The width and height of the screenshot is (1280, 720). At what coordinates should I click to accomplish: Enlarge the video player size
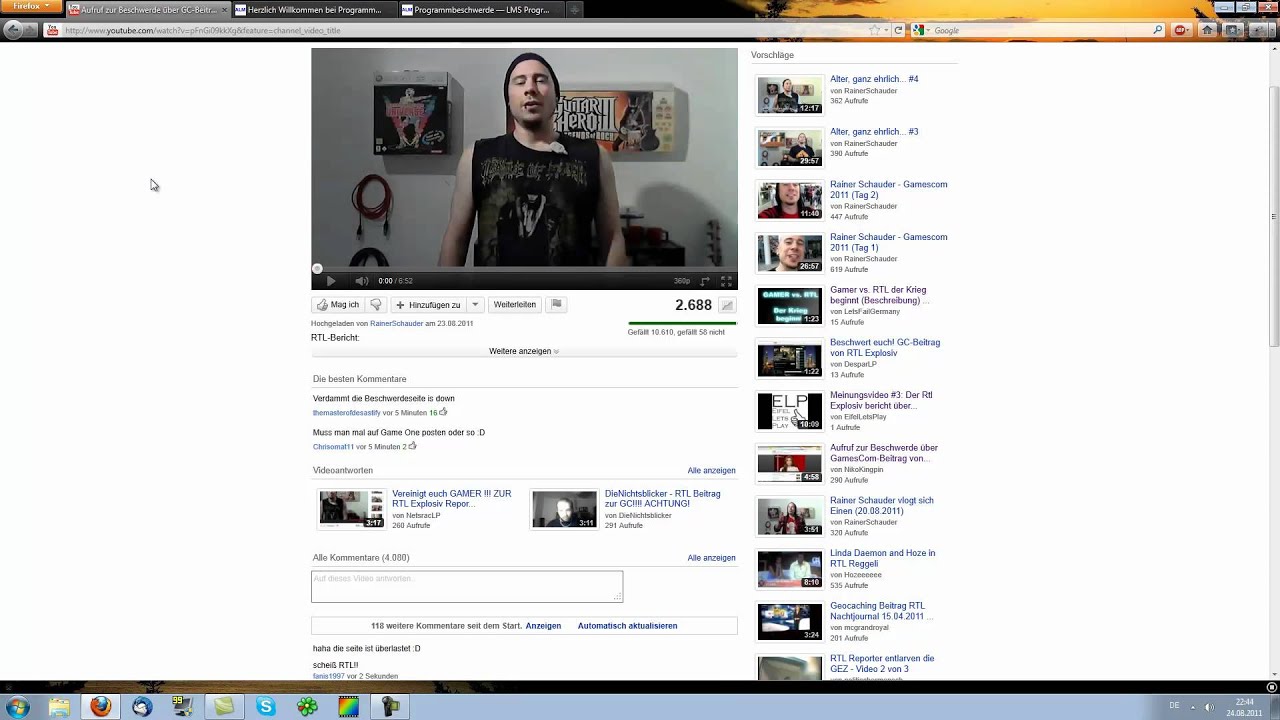(x=705, y=281)
